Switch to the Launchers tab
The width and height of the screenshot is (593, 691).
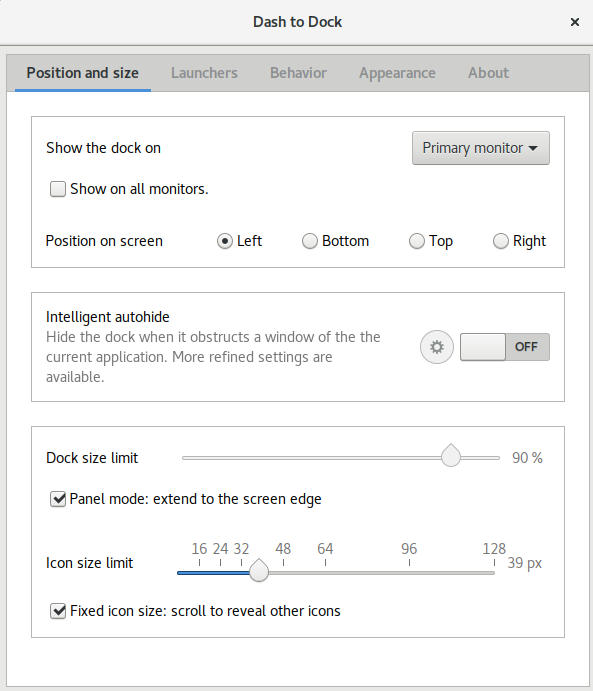click(x=204, y=73)
